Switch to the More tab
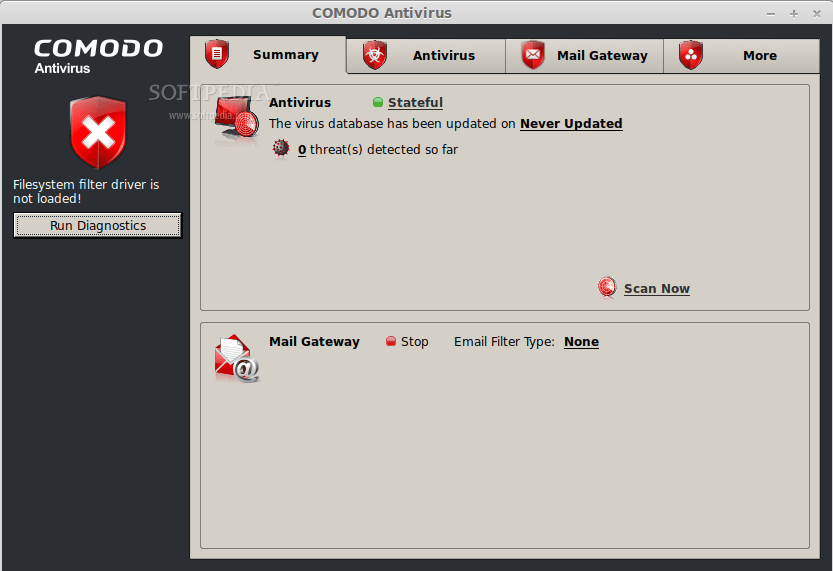 pos(741,55)
